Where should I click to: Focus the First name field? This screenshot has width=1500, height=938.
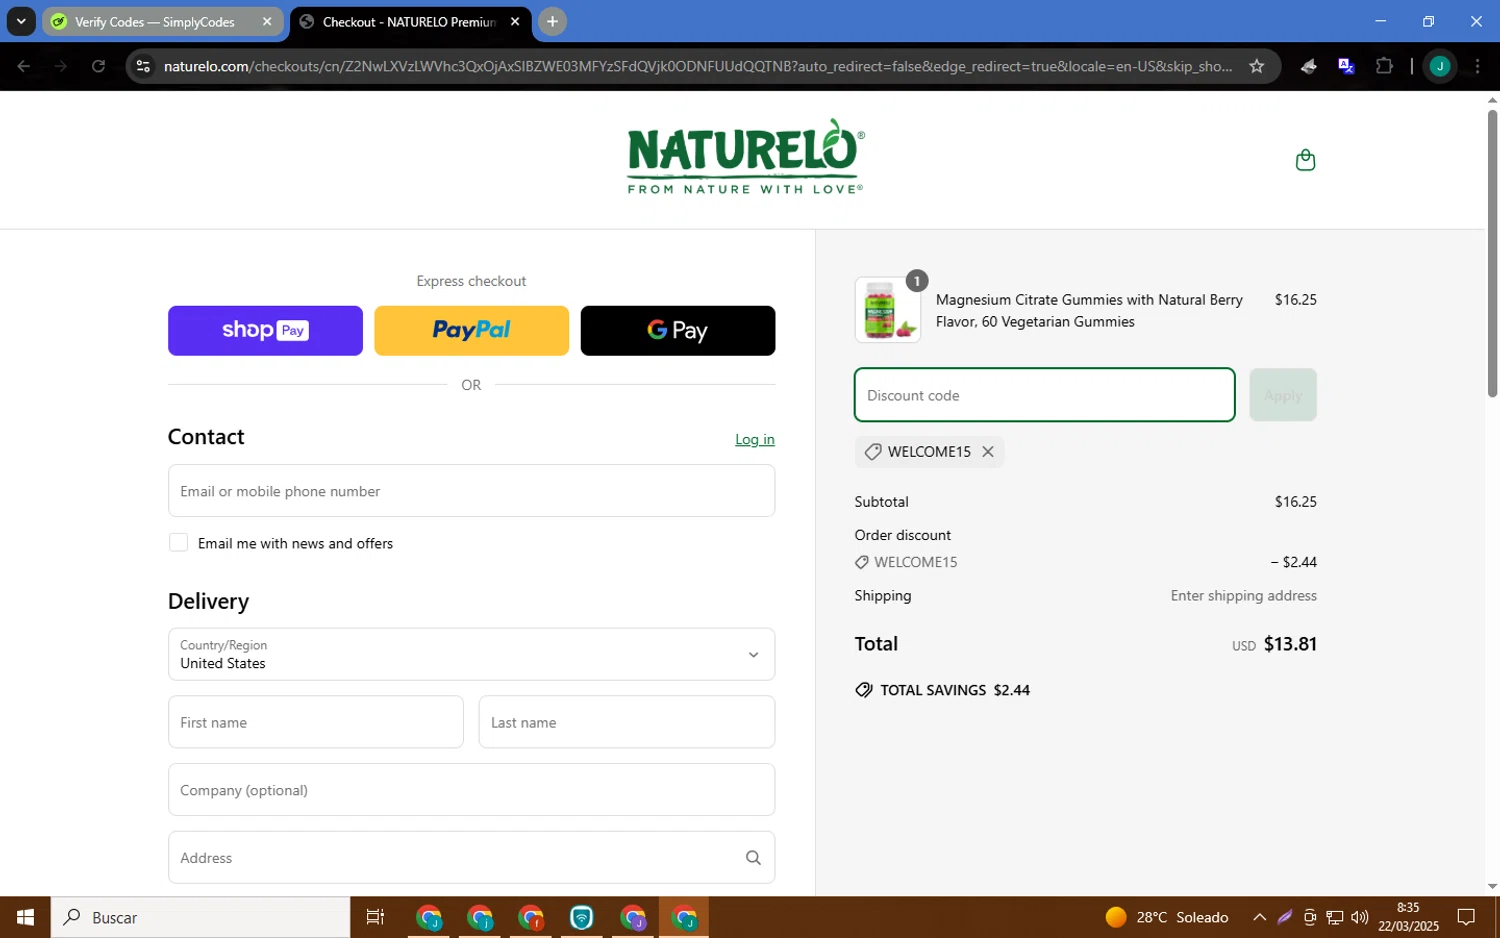[316, 722]
